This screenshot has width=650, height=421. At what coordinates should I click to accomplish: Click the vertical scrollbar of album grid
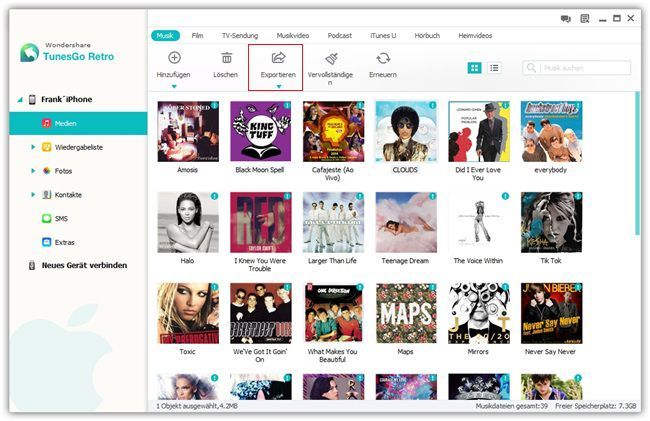click(638, 165)
